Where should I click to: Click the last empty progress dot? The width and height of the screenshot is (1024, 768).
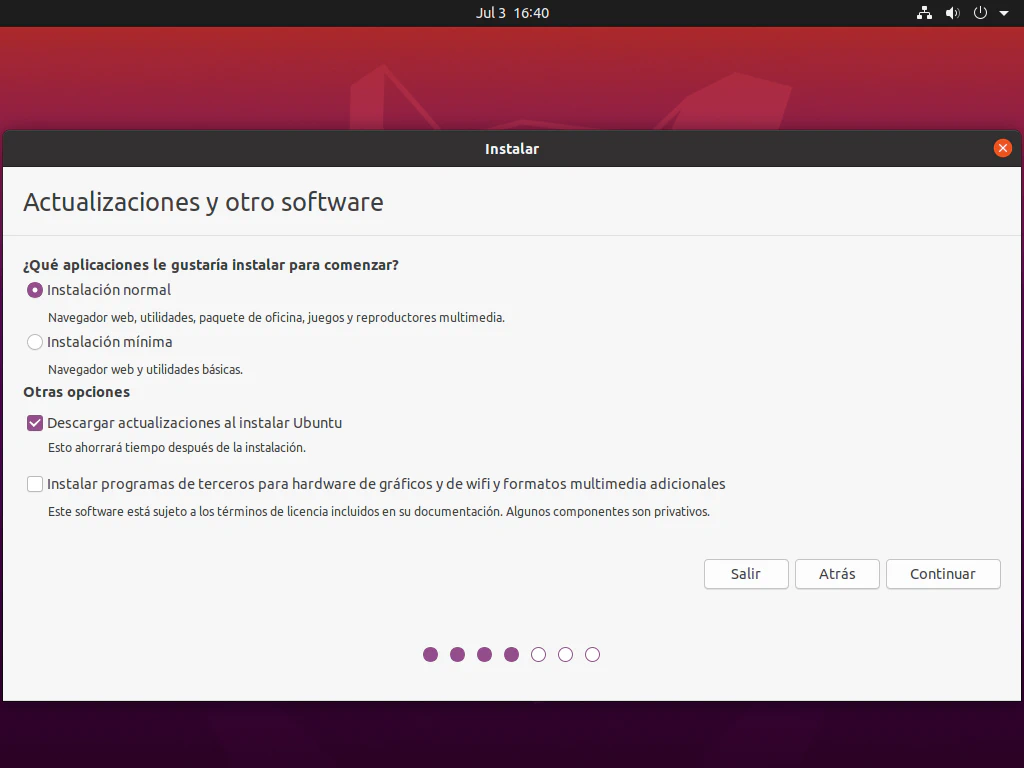[x=593, y=655]
